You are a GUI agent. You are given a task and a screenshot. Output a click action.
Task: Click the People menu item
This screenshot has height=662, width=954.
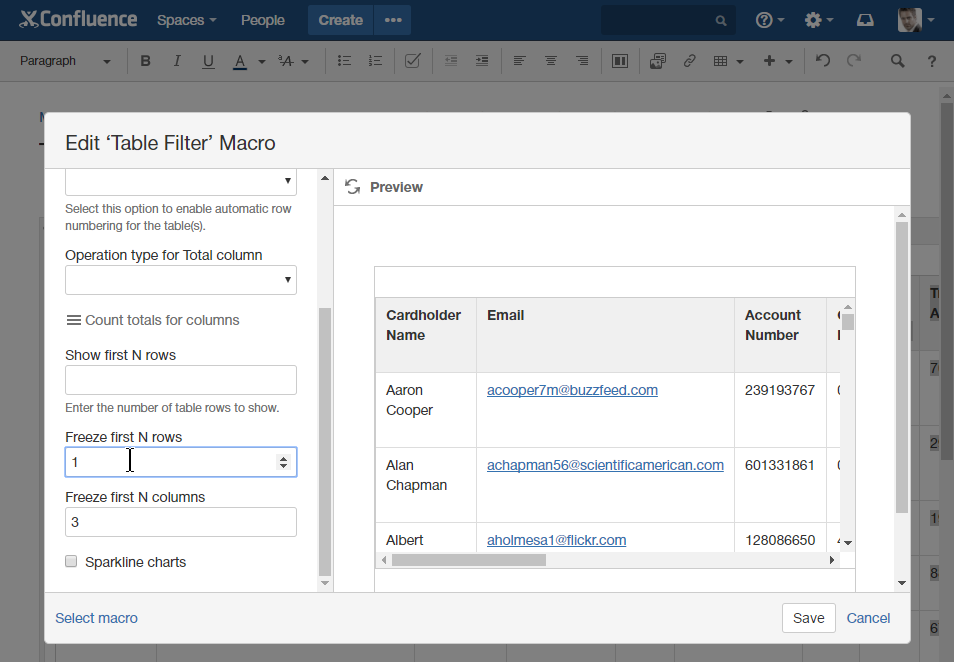[x=263, y=20]
